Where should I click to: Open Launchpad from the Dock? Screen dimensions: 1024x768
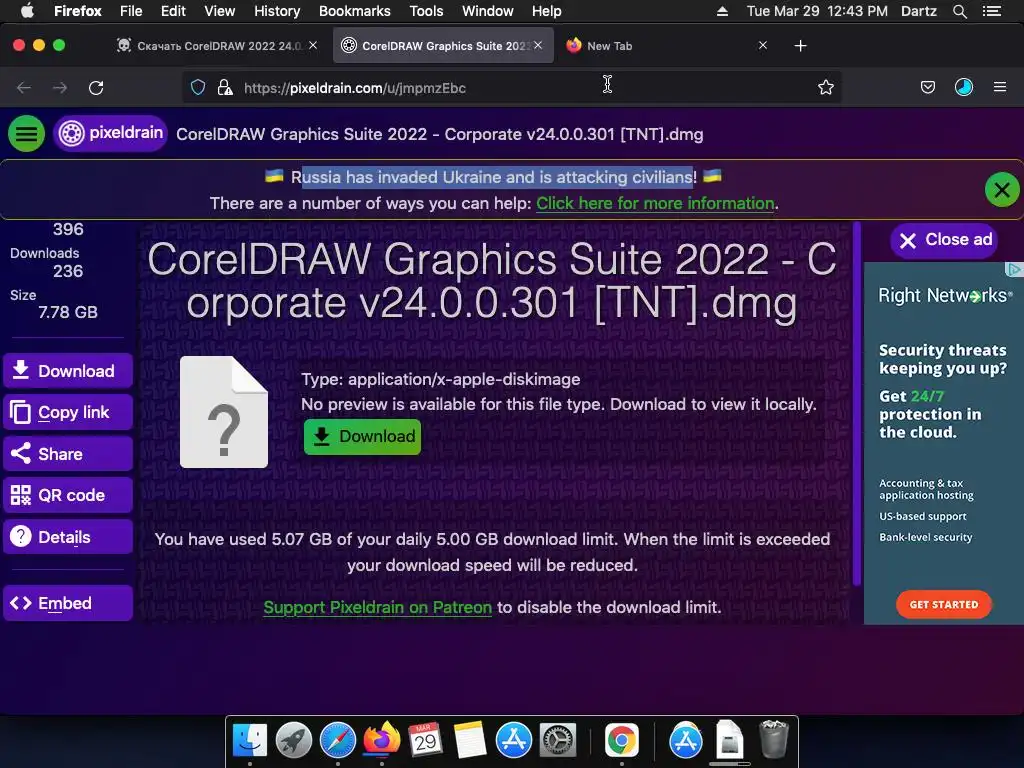tap(294, 740)
